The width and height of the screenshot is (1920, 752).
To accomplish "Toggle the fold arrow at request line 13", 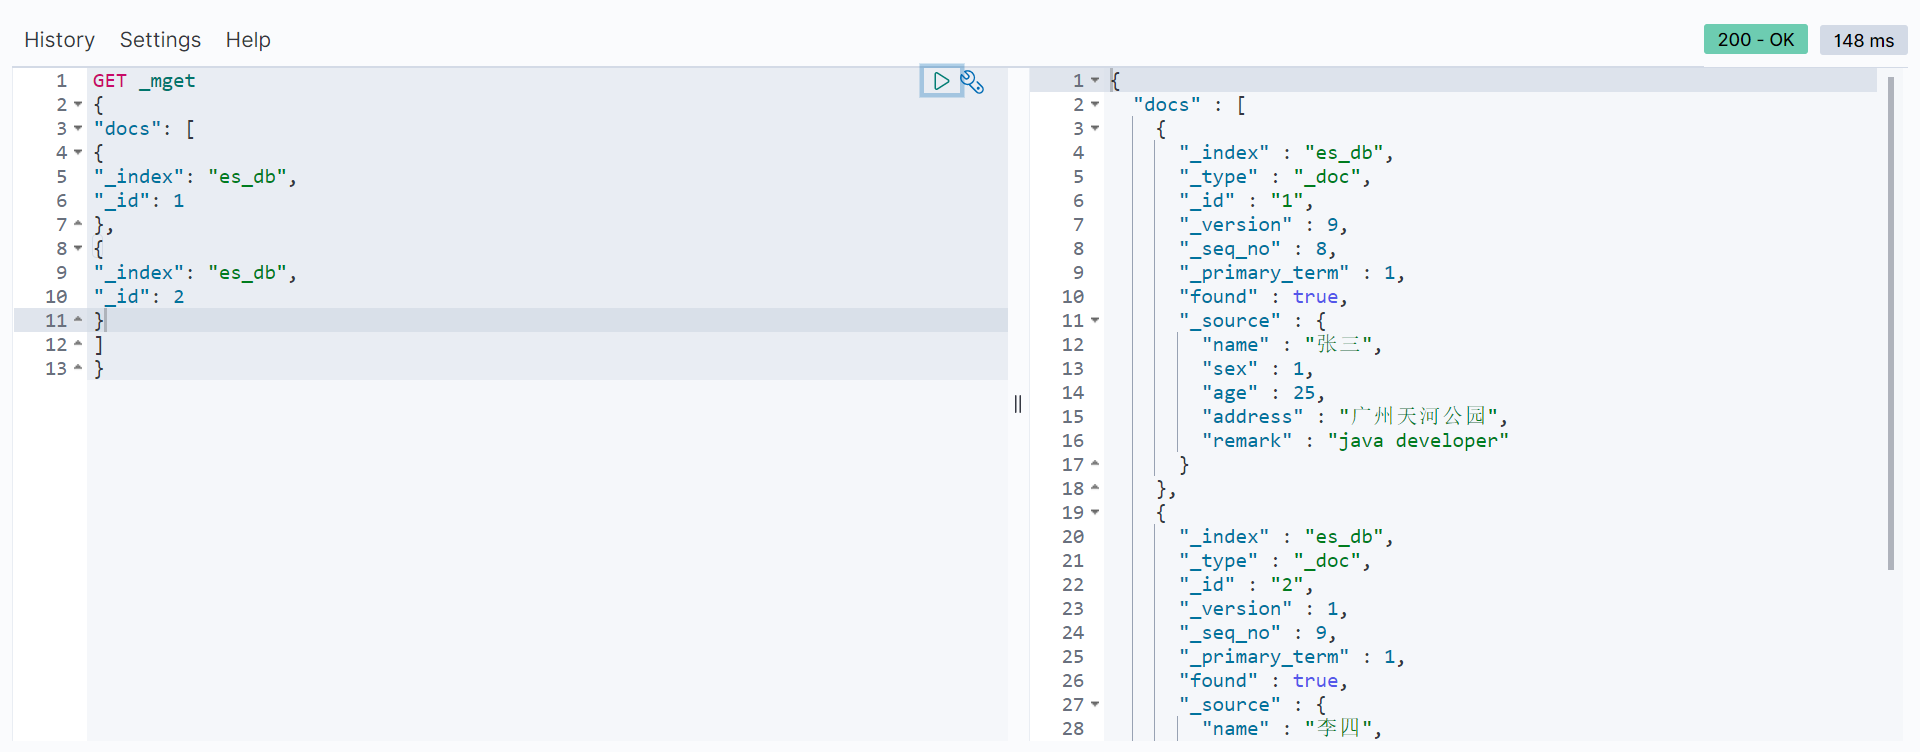I will 78,369.
